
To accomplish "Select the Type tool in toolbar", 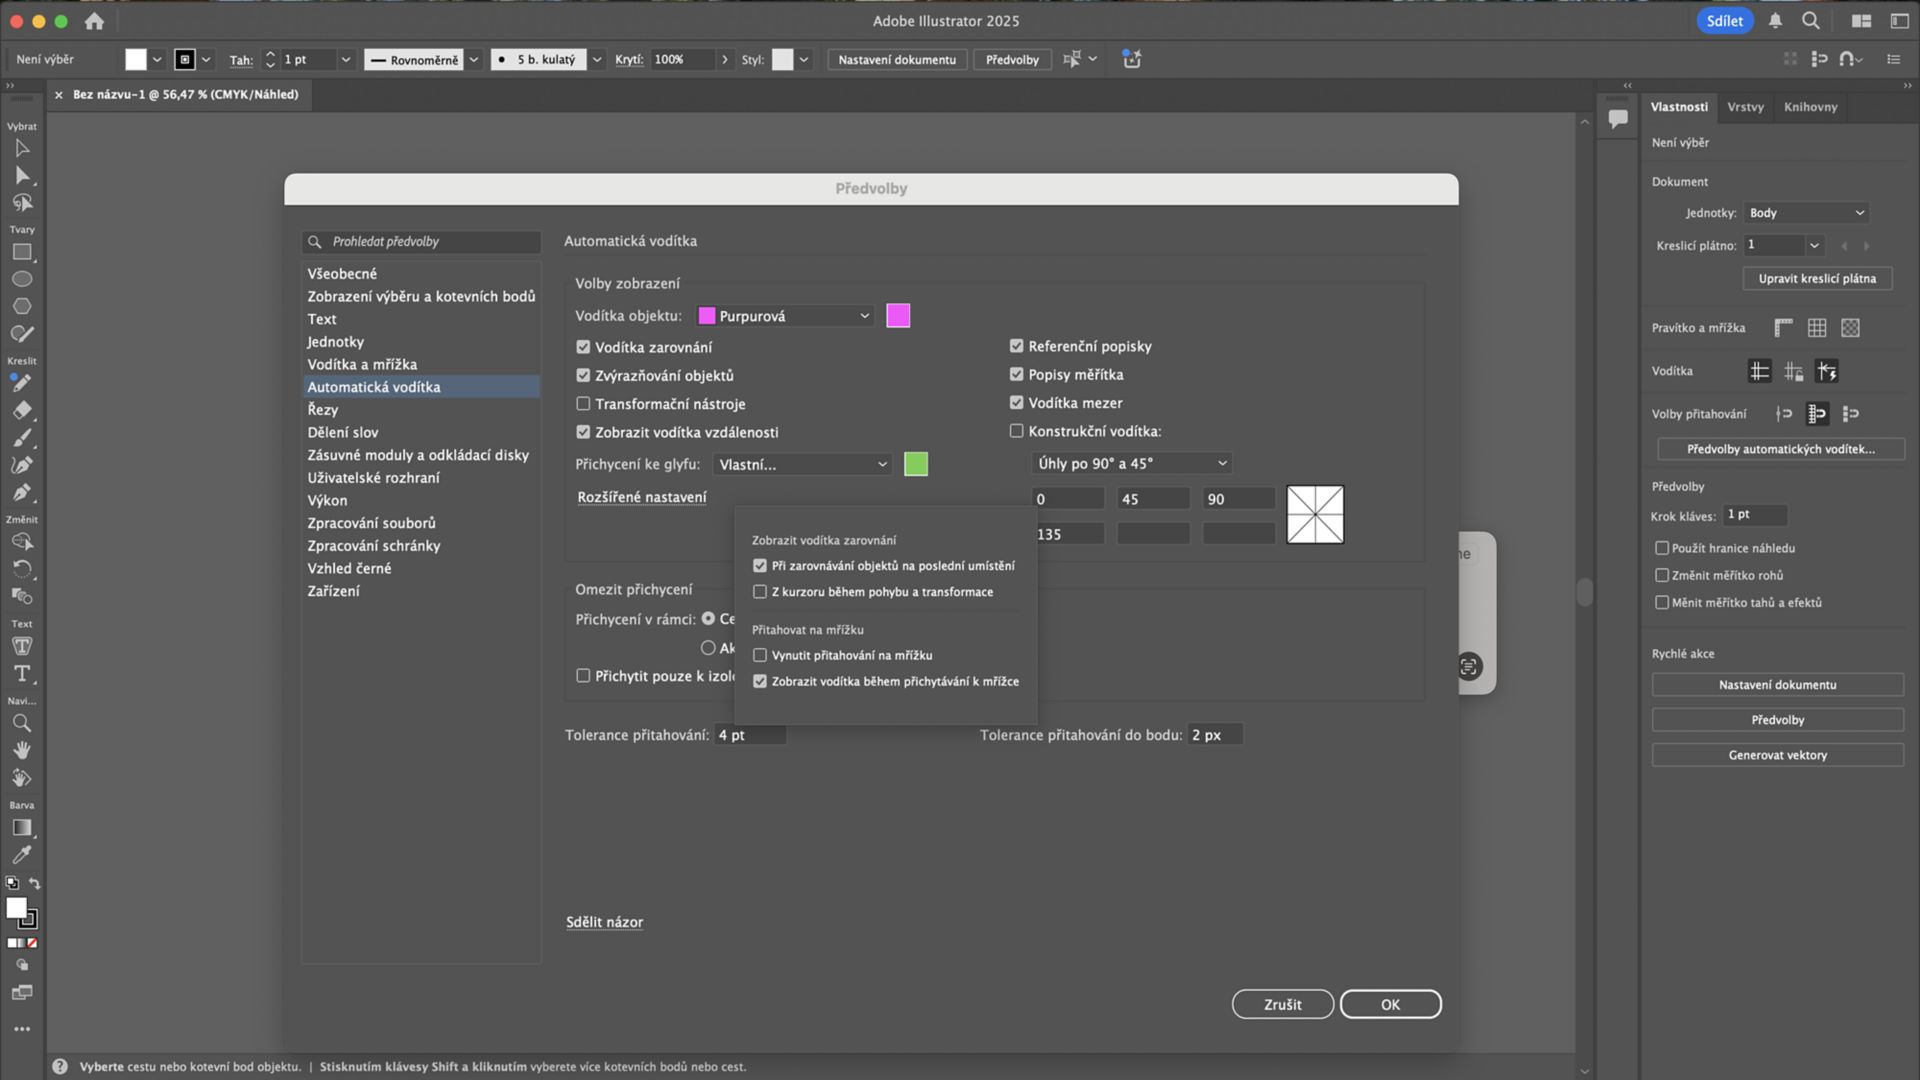I will click(x=22, y=674).
